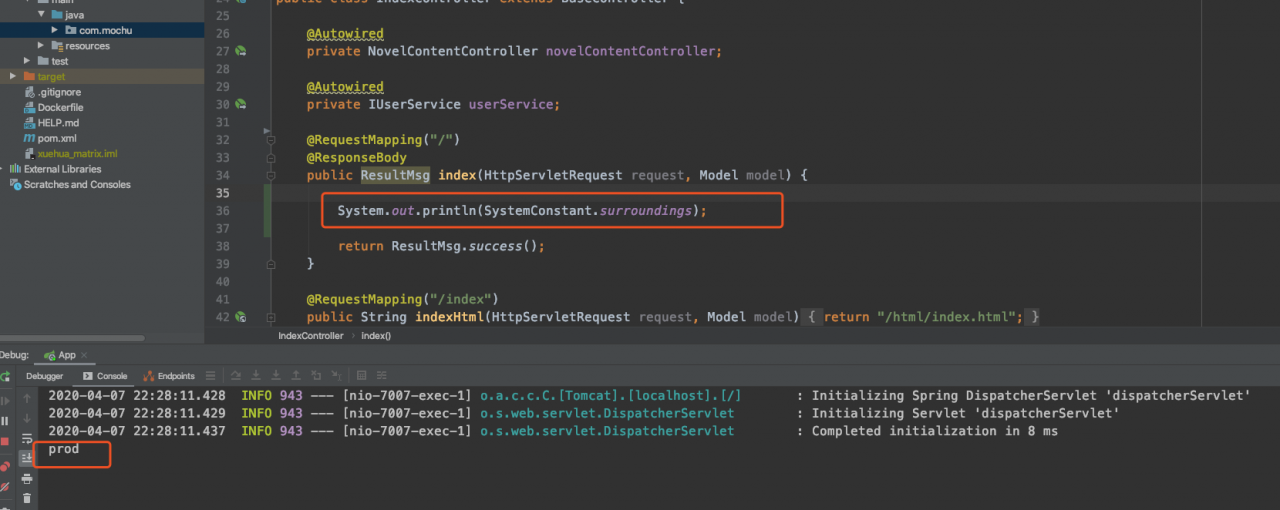Click IndexController in the breadcrumb bar
1280x510 pixels.
[x=310, y=336]
